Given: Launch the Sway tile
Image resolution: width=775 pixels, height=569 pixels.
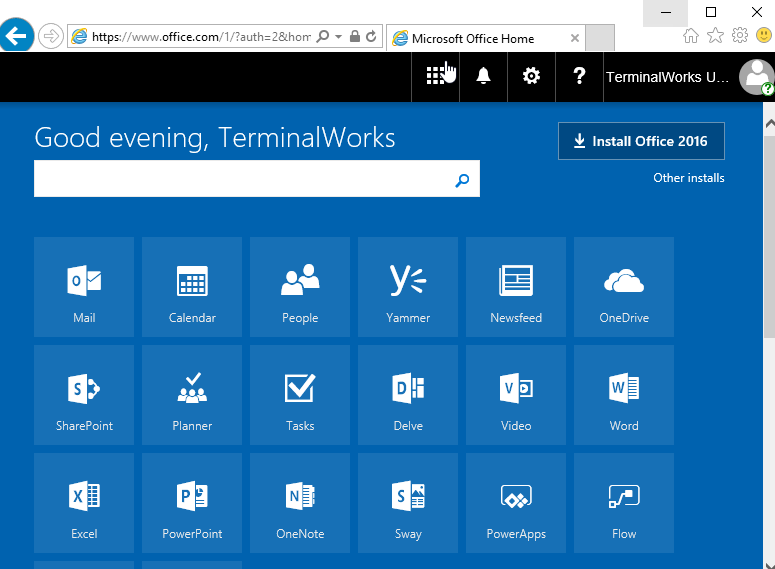Looking at the screenshot, I should coord(408,503).
